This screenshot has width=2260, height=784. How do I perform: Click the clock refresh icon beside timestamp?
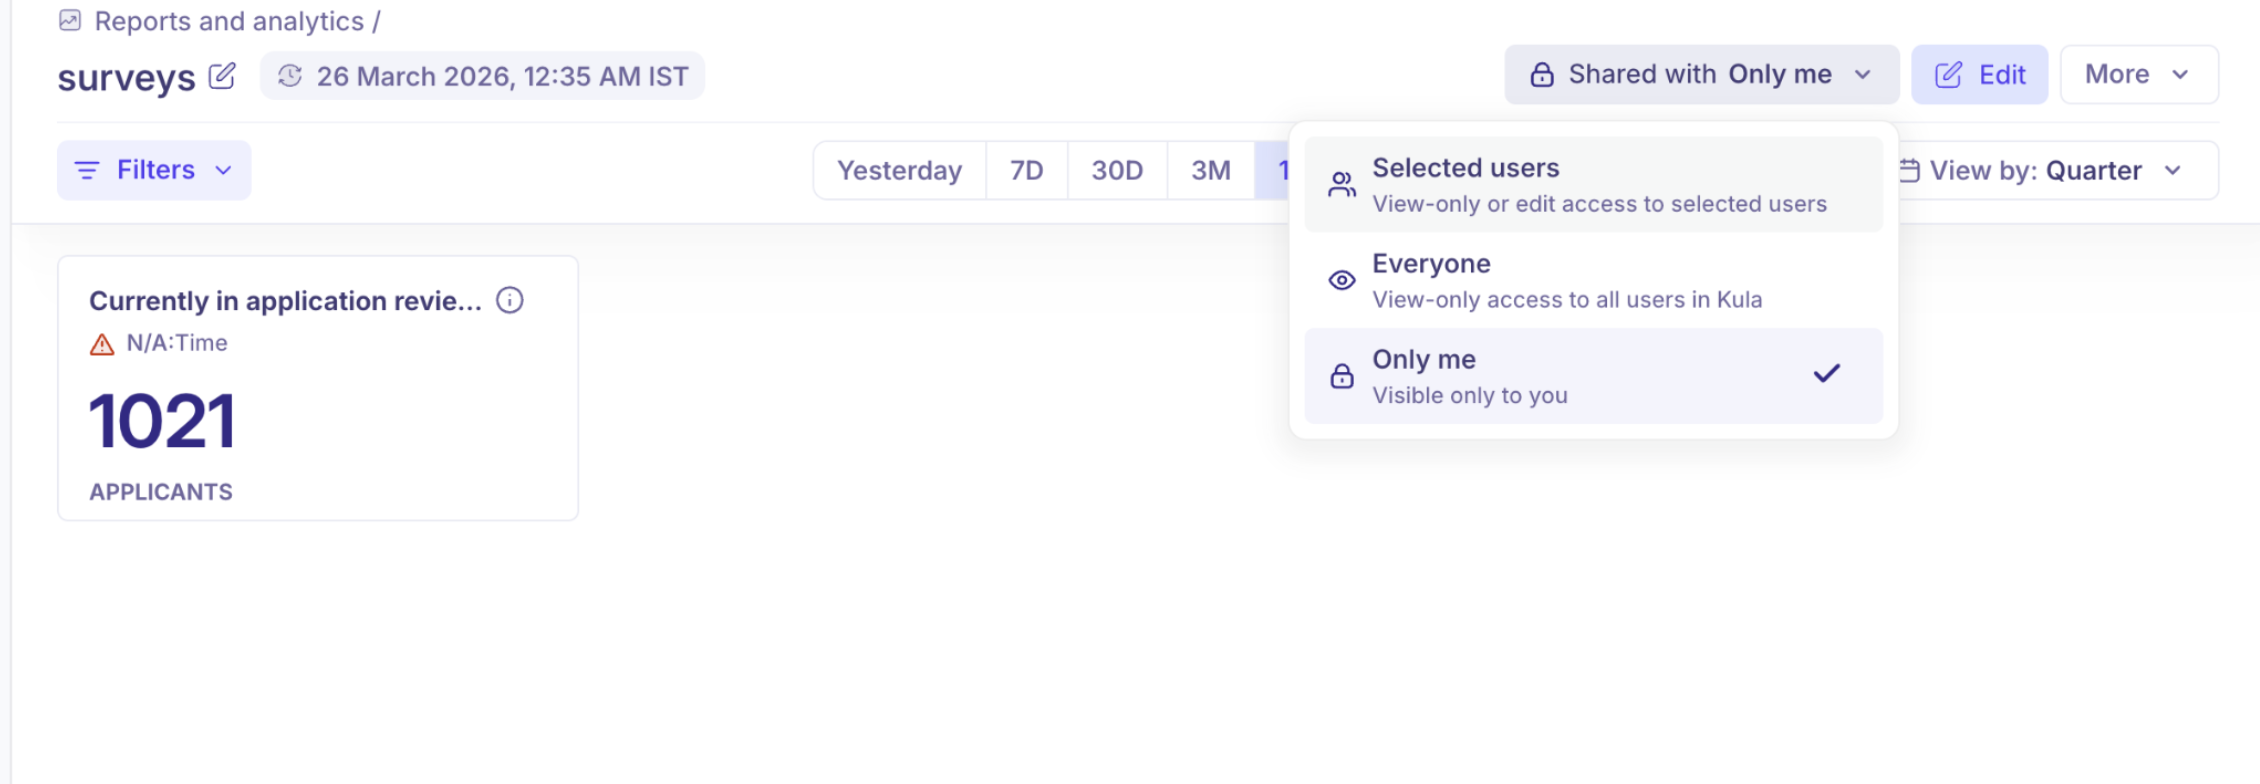[290, 76]
